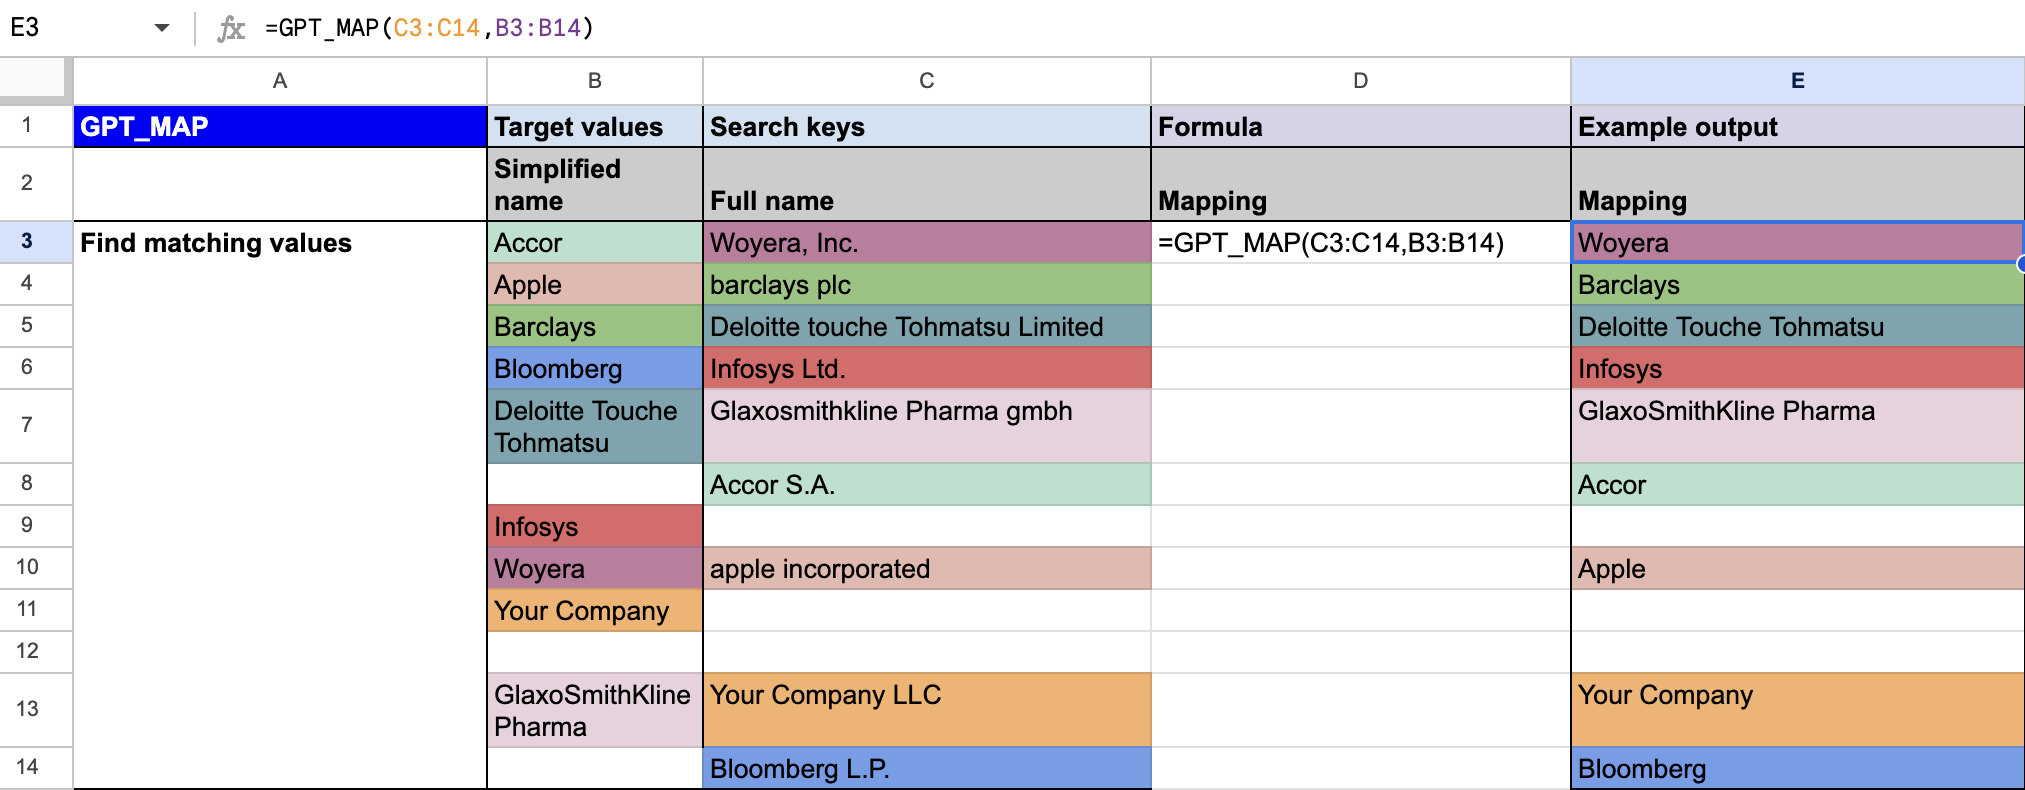Click the 'Search keys' header cell

pos(927,127)
